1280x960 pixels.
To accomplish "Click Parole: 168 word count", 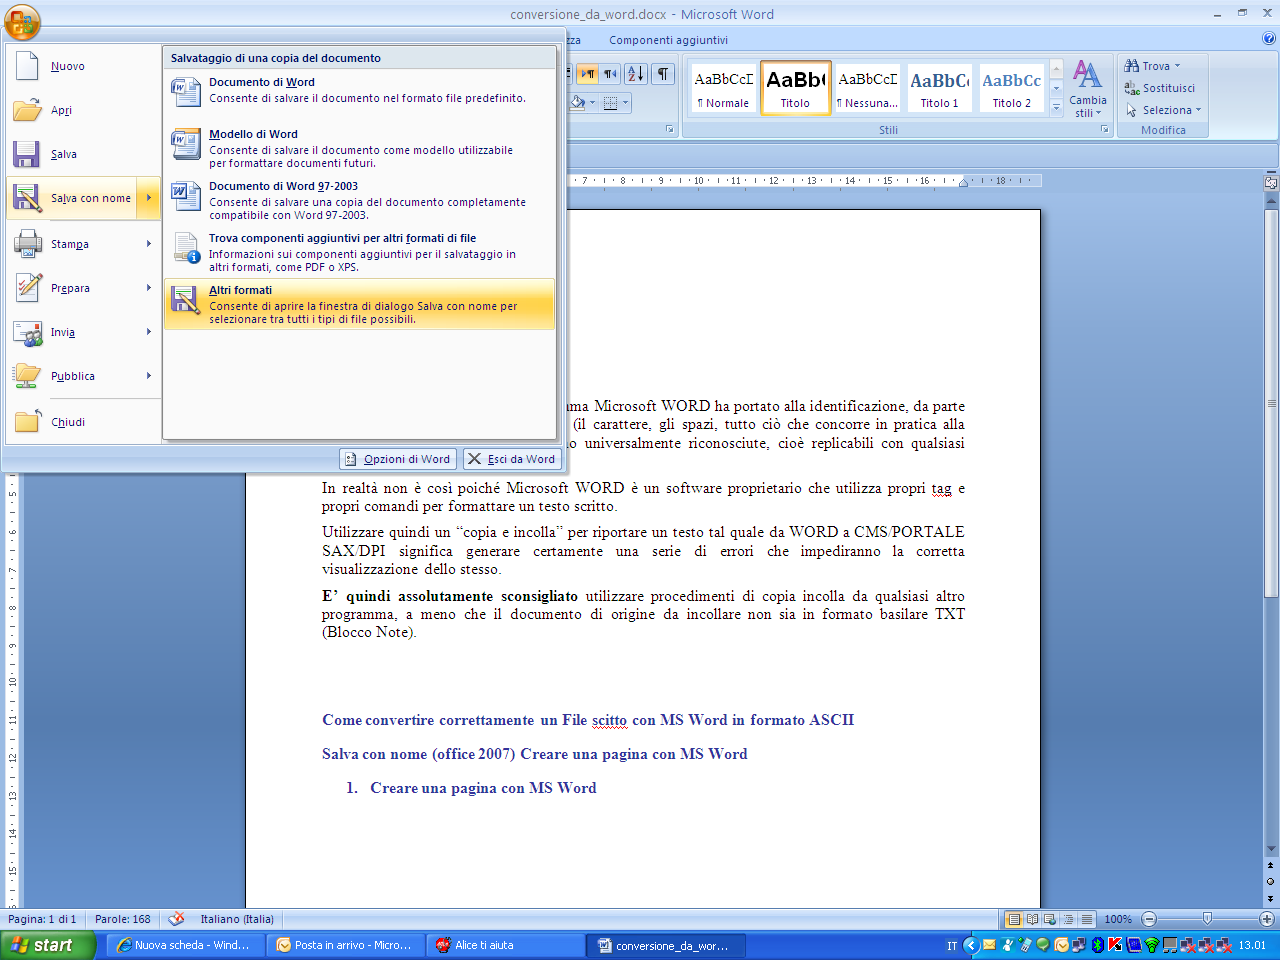I will [x=123, y=919].
